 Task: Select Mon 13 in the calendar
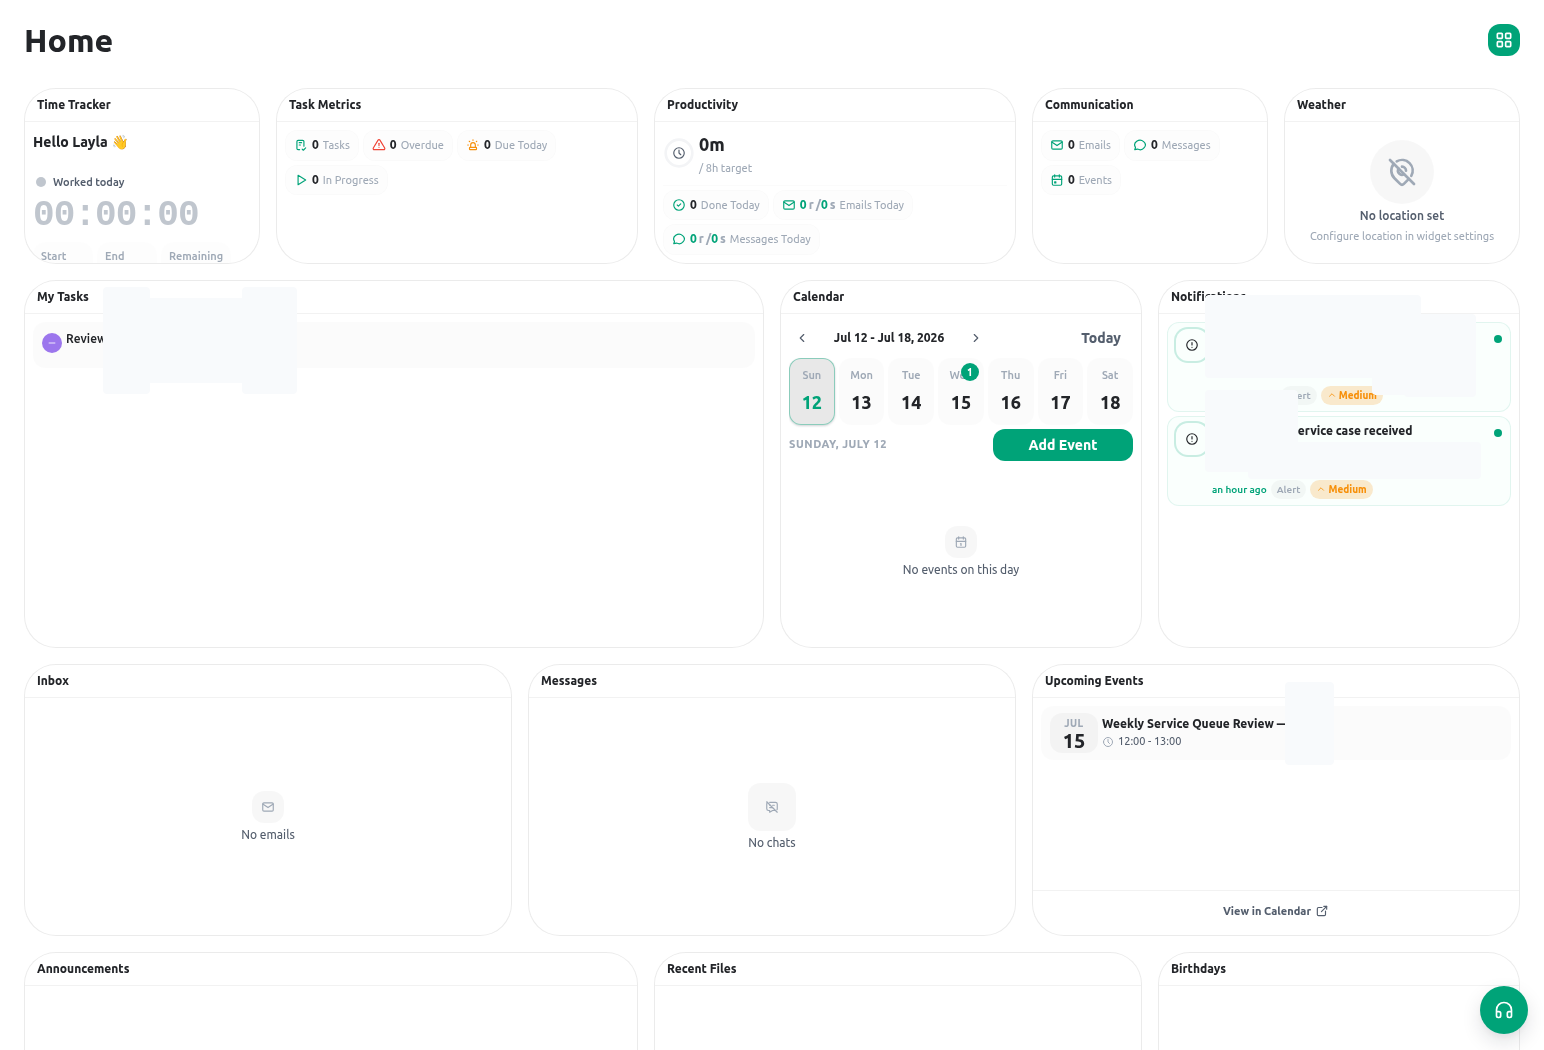click(862, 391)
